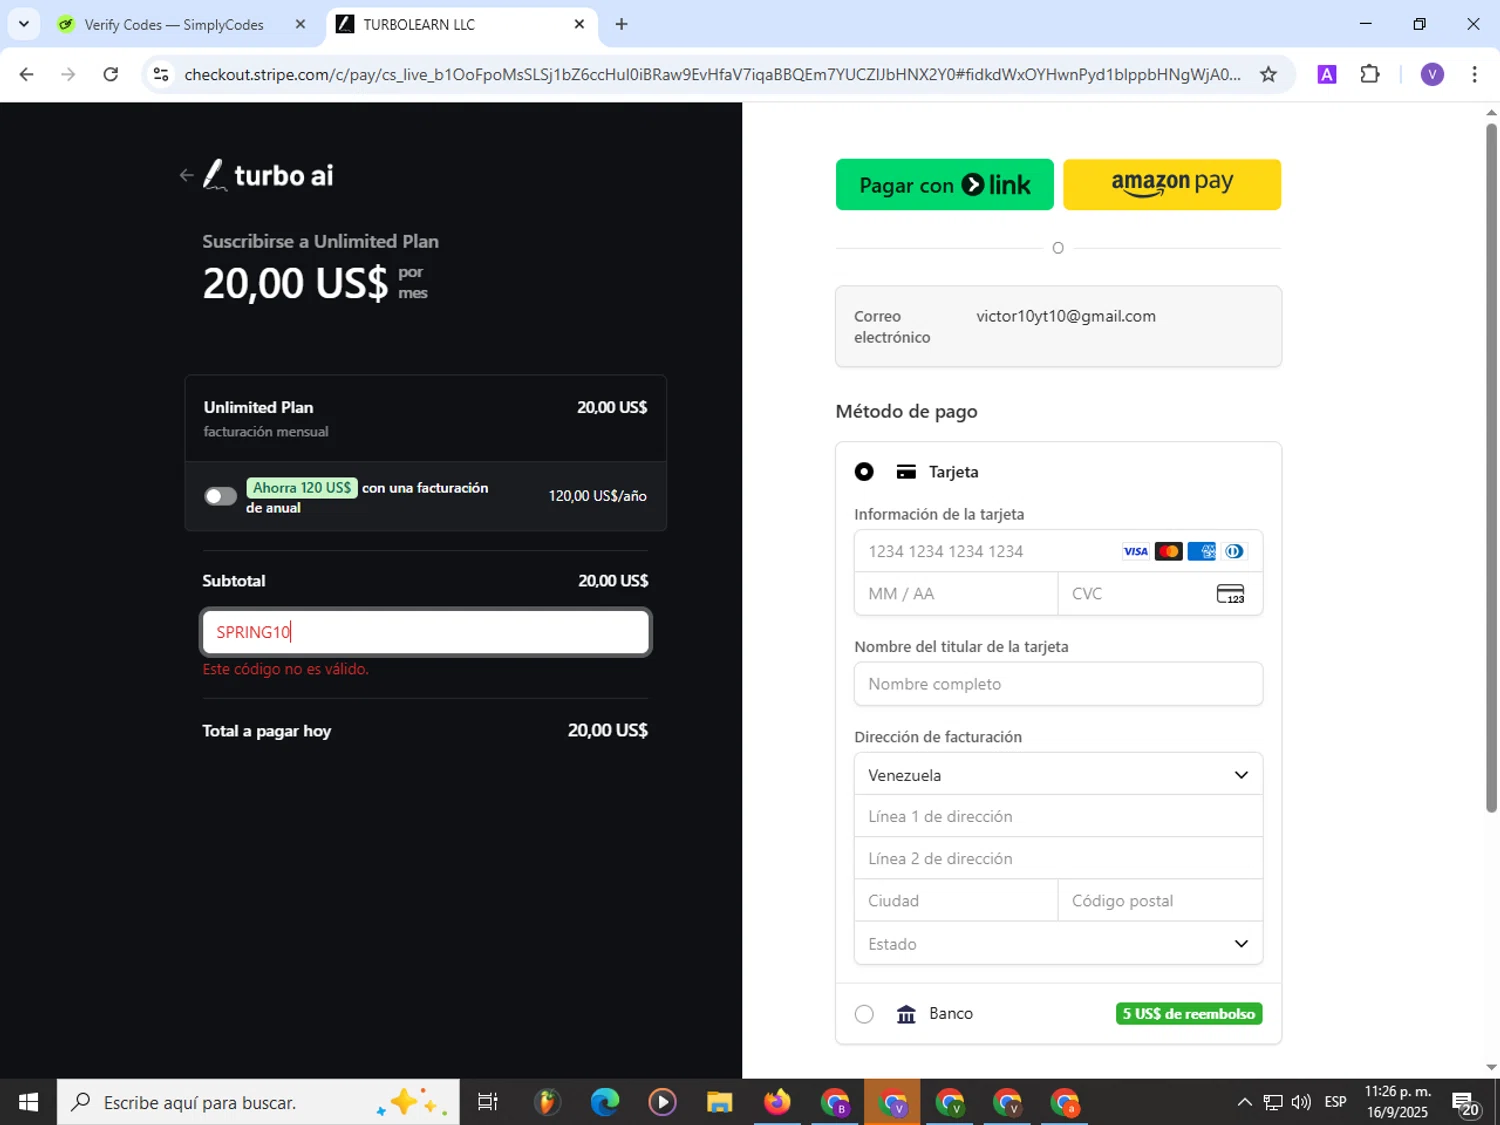The width and height of the screenshot is (1500, 1125).
Task: Click the card number field
Action: (1058, 552)
